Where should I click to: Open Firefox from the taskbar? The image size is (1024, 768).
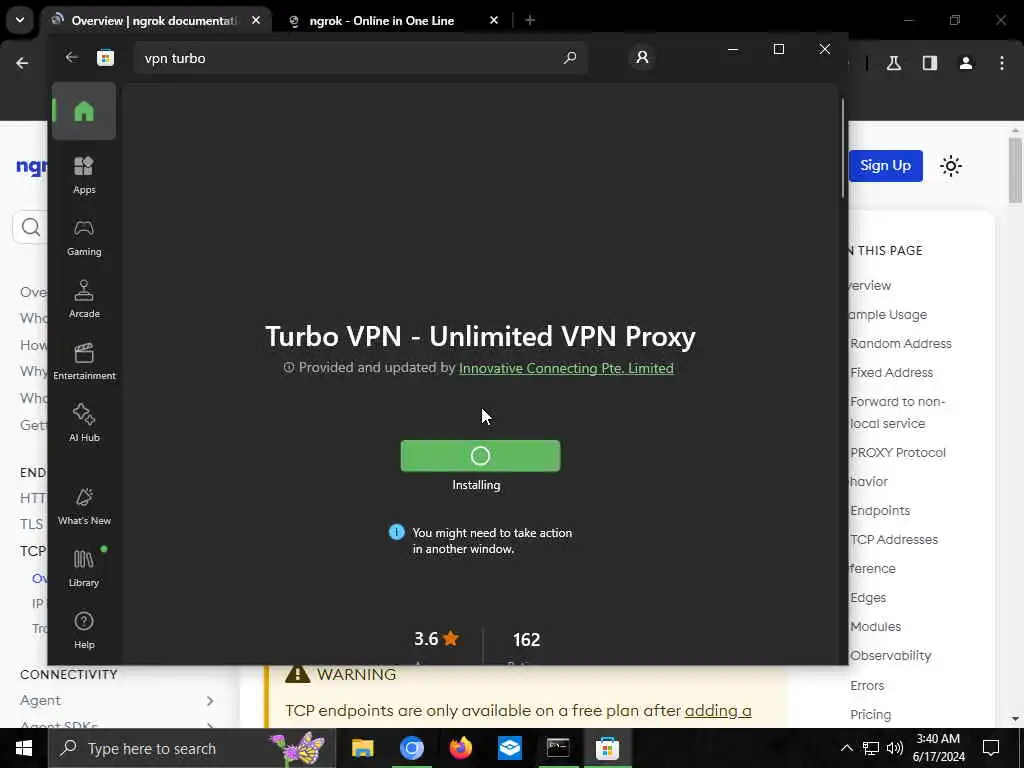460,748
